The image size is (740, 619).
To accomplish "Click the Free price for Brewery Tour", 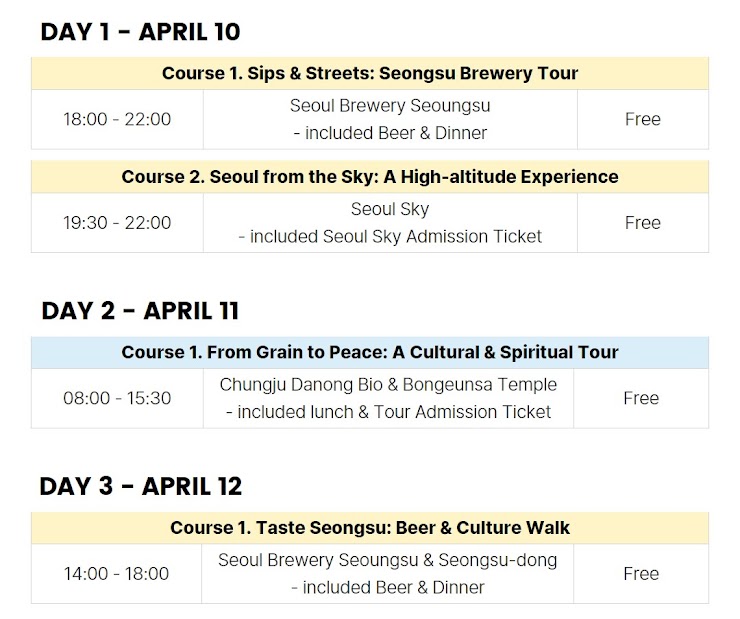I will (643, 119).
